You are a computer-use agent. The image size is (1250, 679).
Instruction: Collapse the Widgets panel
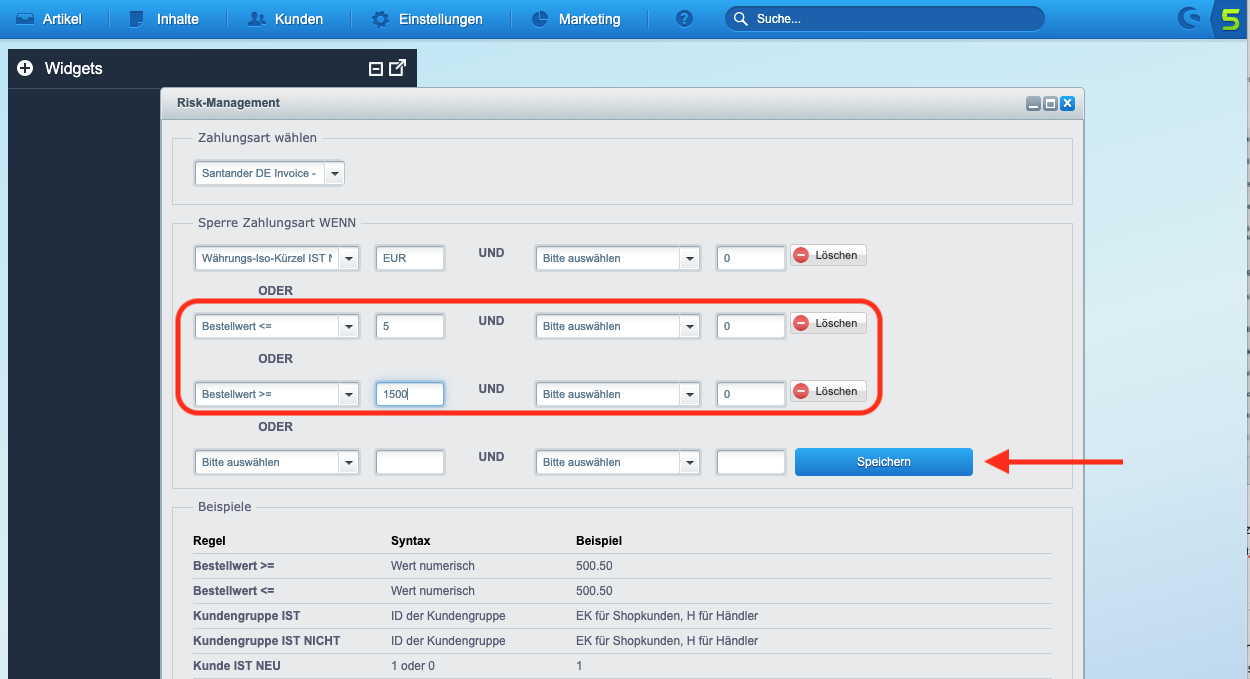click(x=376, y=69)
